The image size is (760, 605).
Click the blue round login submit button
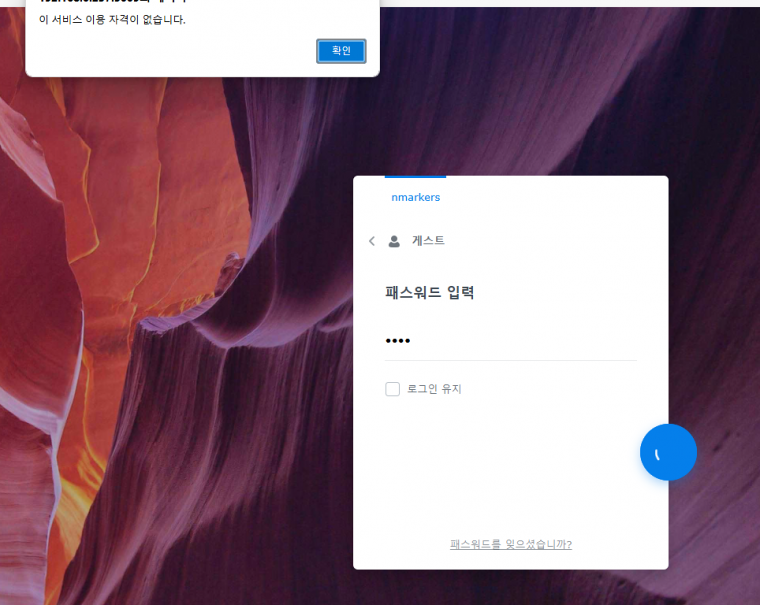(668, 452)
